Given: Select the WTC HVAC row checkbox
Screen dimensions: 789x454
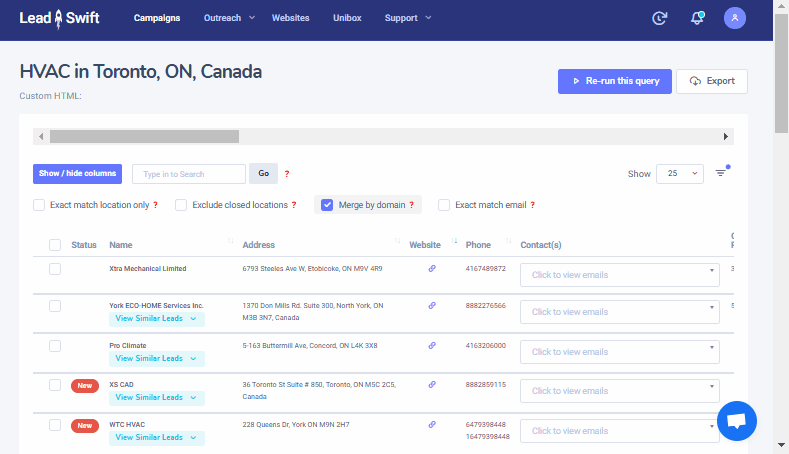Looking at the screenshot, I should (x=55, y=425).
